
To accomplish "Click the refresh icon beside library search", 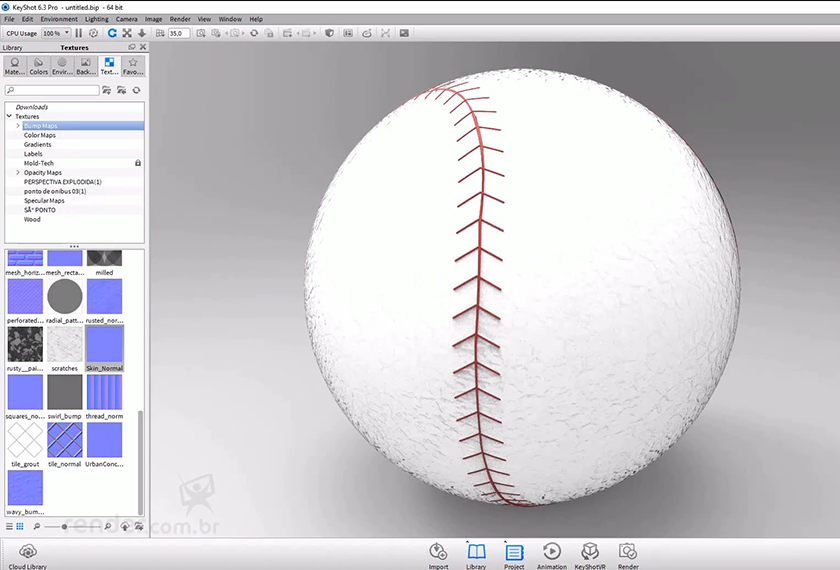I will tap(136, 90).
